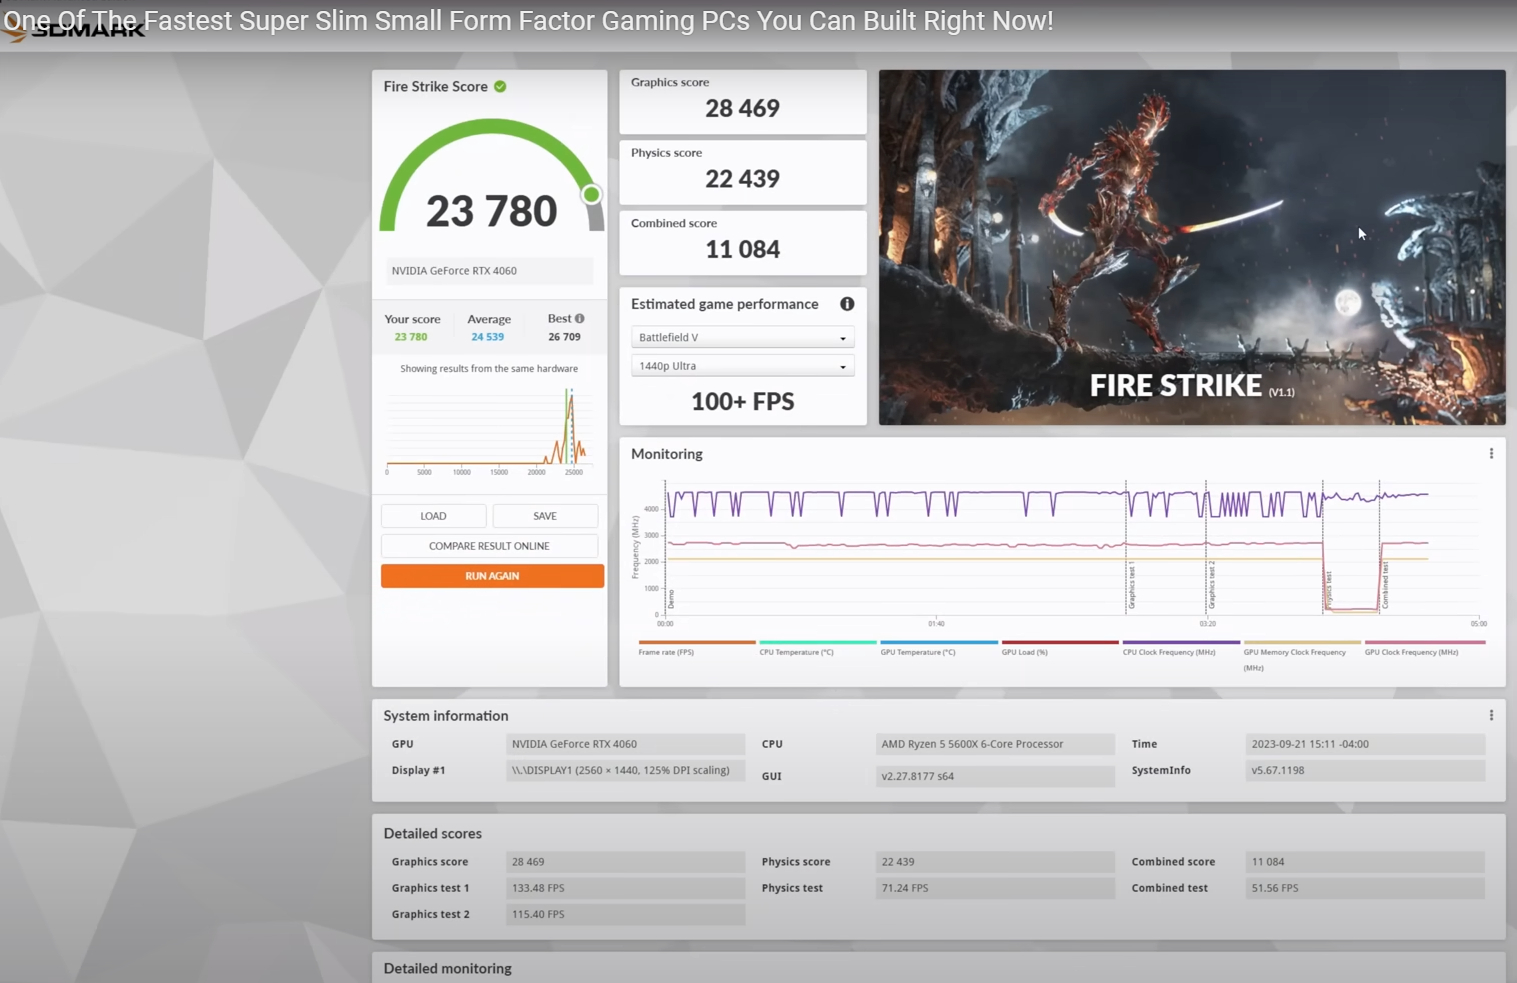Click Graphics test 2 value 115.40 FPS
This screenshot has height=983, width=1517.
point(625,914)
